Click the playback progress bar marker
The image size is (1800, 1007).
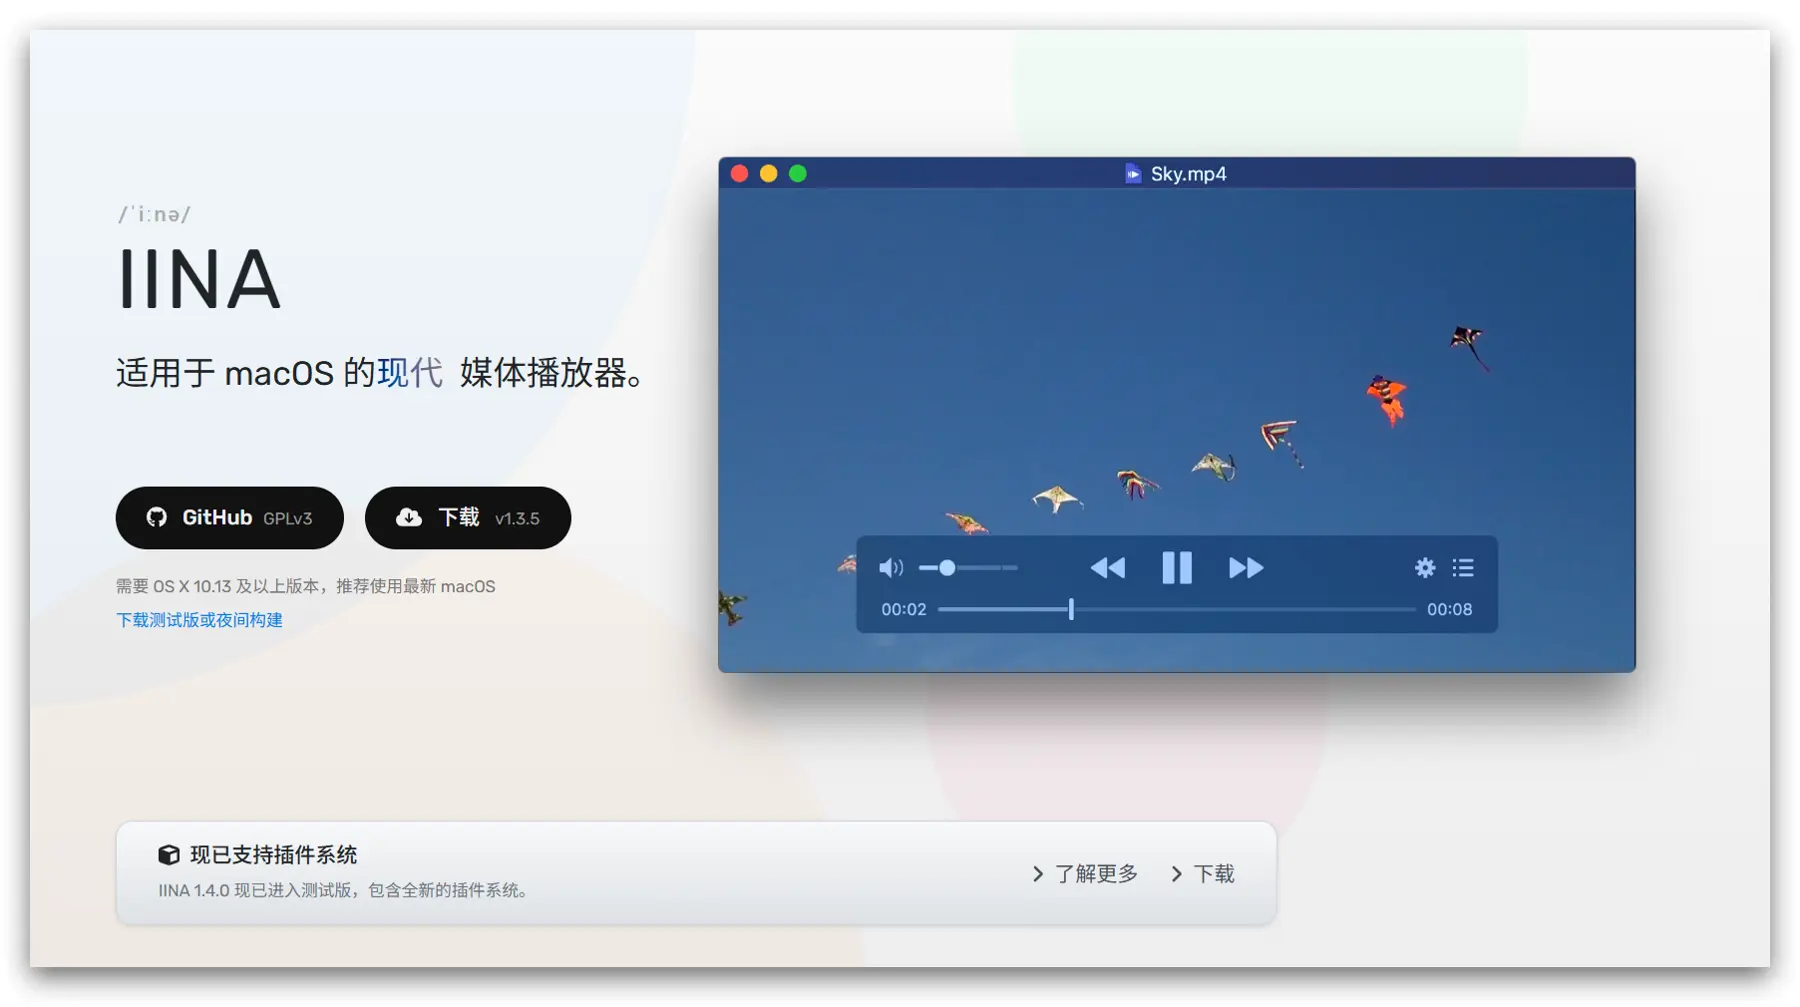(x=1071, y=609)
